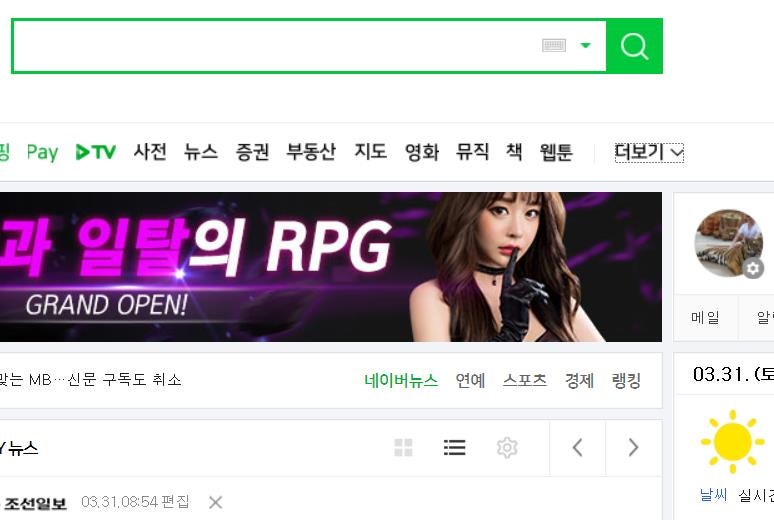The width and height of the screenshot is (774, 520).
Task: Expand the 더보기 more services menu
Action: tap(649, 152)
